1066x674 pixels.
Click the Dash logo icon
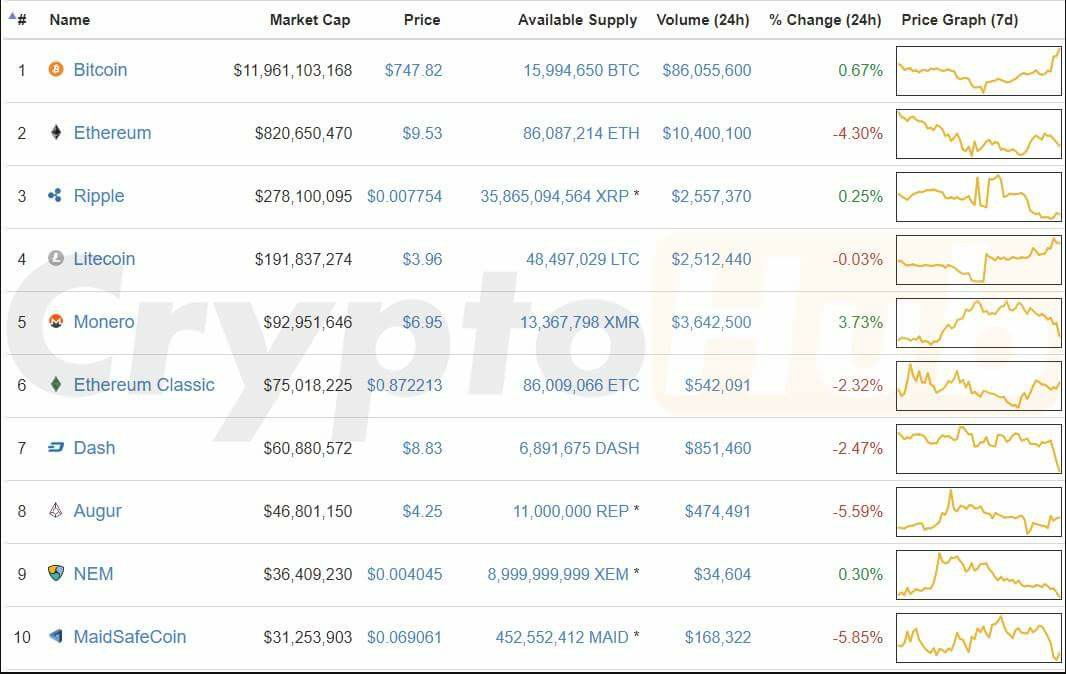pyautogui.click(x=56, y=448)
